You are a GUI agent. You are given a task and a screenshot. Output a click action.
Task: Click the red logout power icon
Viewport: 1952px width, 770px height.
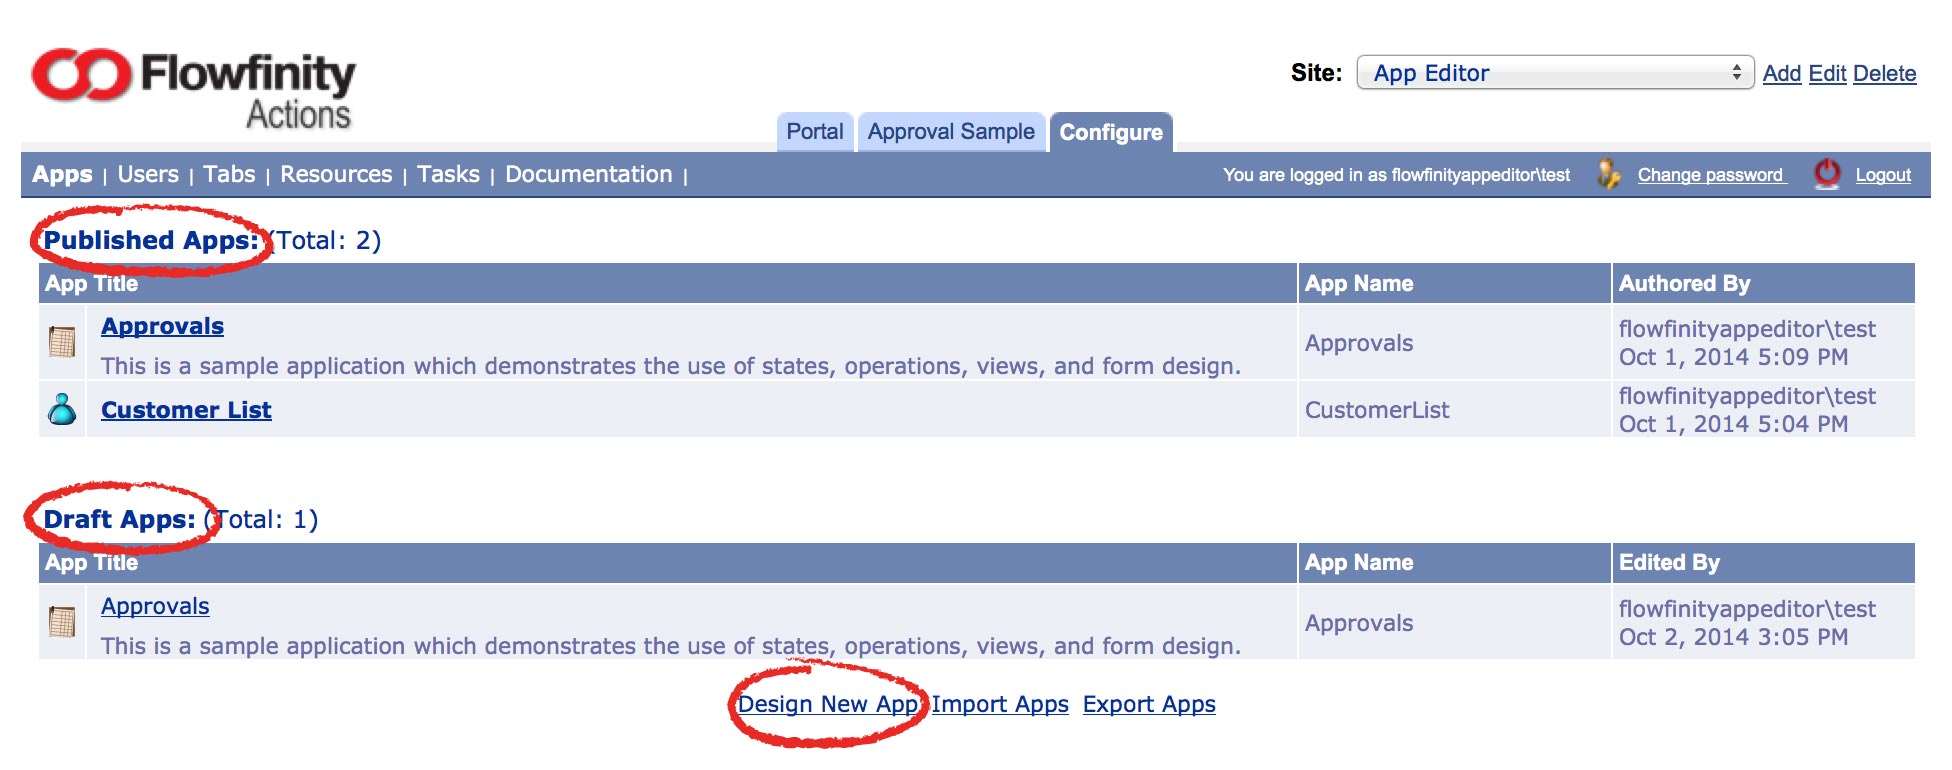(1827, 174)
